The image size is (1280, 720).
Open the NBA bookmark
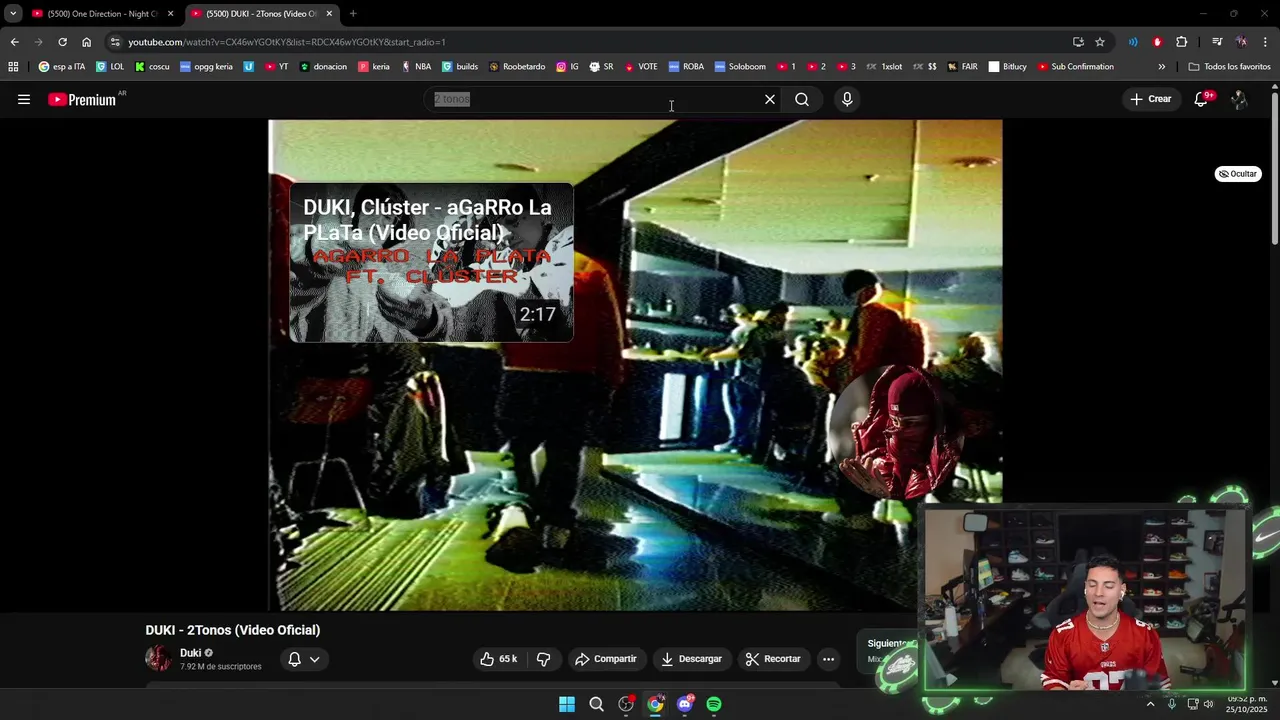pyautogui.click(x=416, y=67)
